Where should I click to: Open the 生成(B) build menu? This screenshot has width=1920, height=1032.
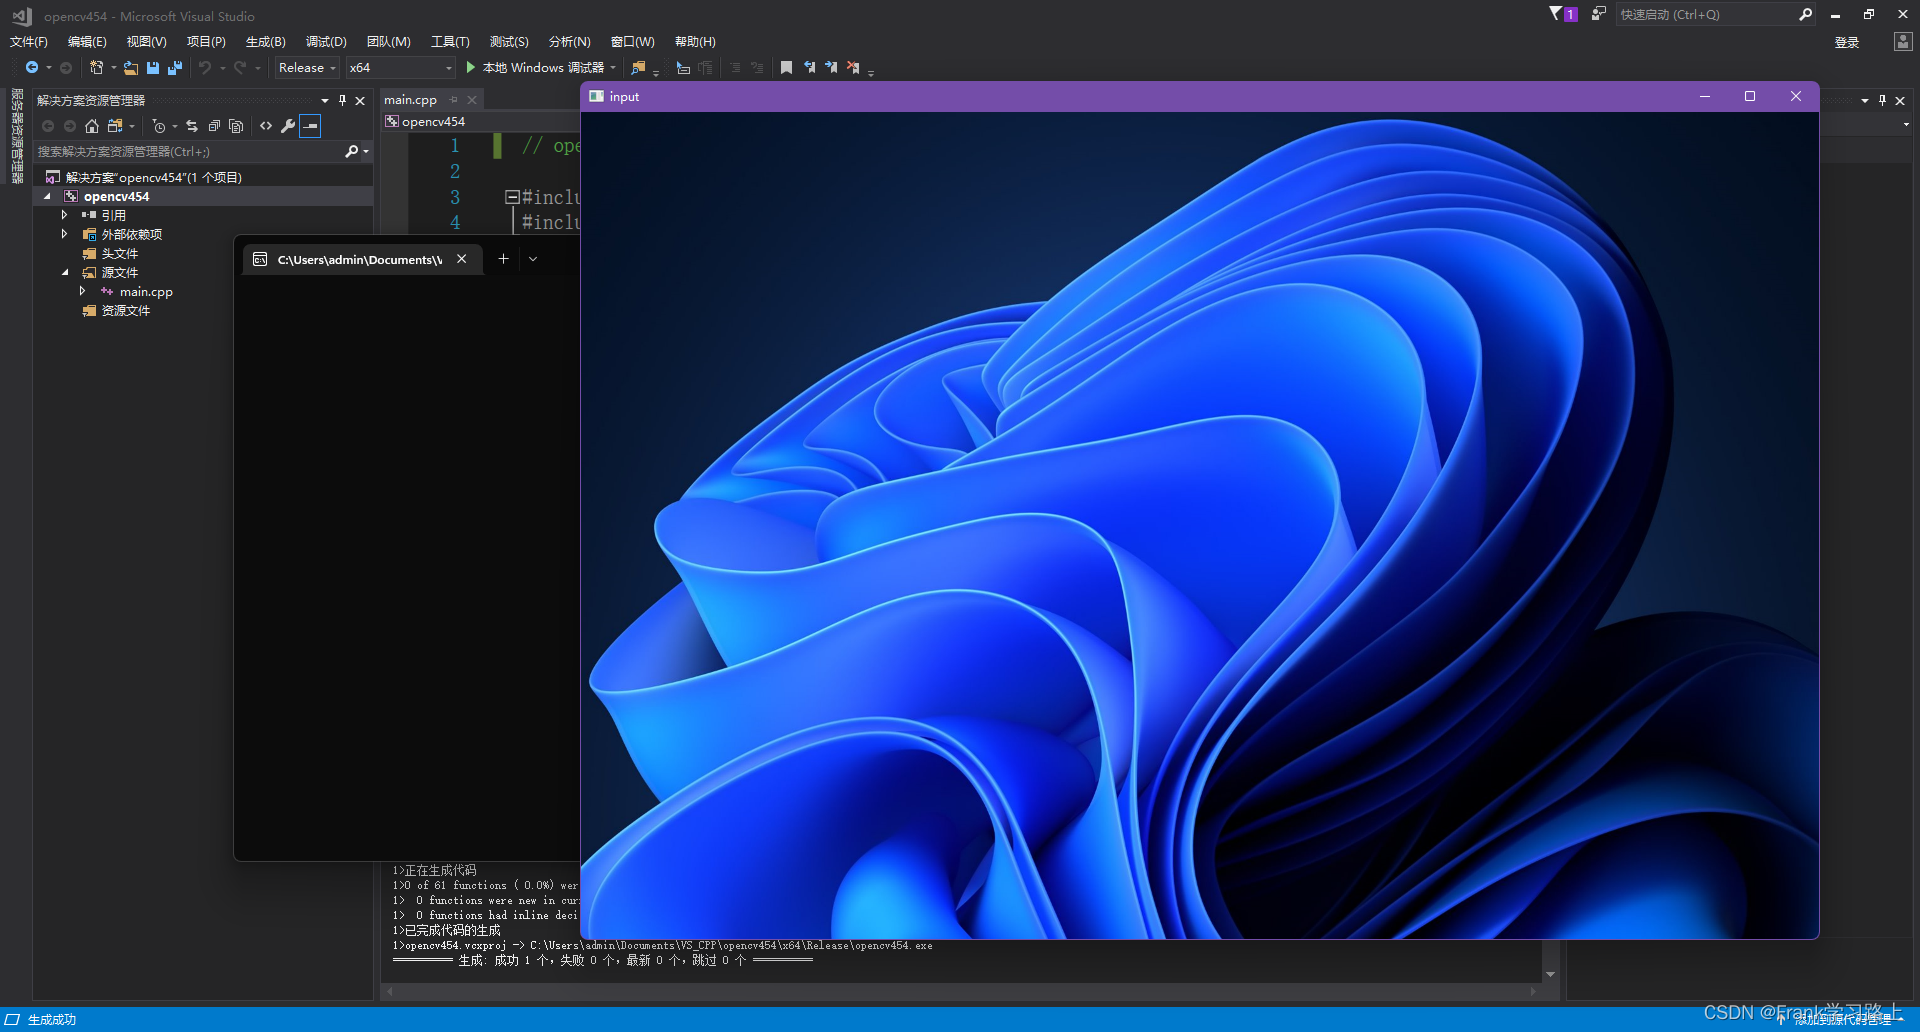(266, 42)
